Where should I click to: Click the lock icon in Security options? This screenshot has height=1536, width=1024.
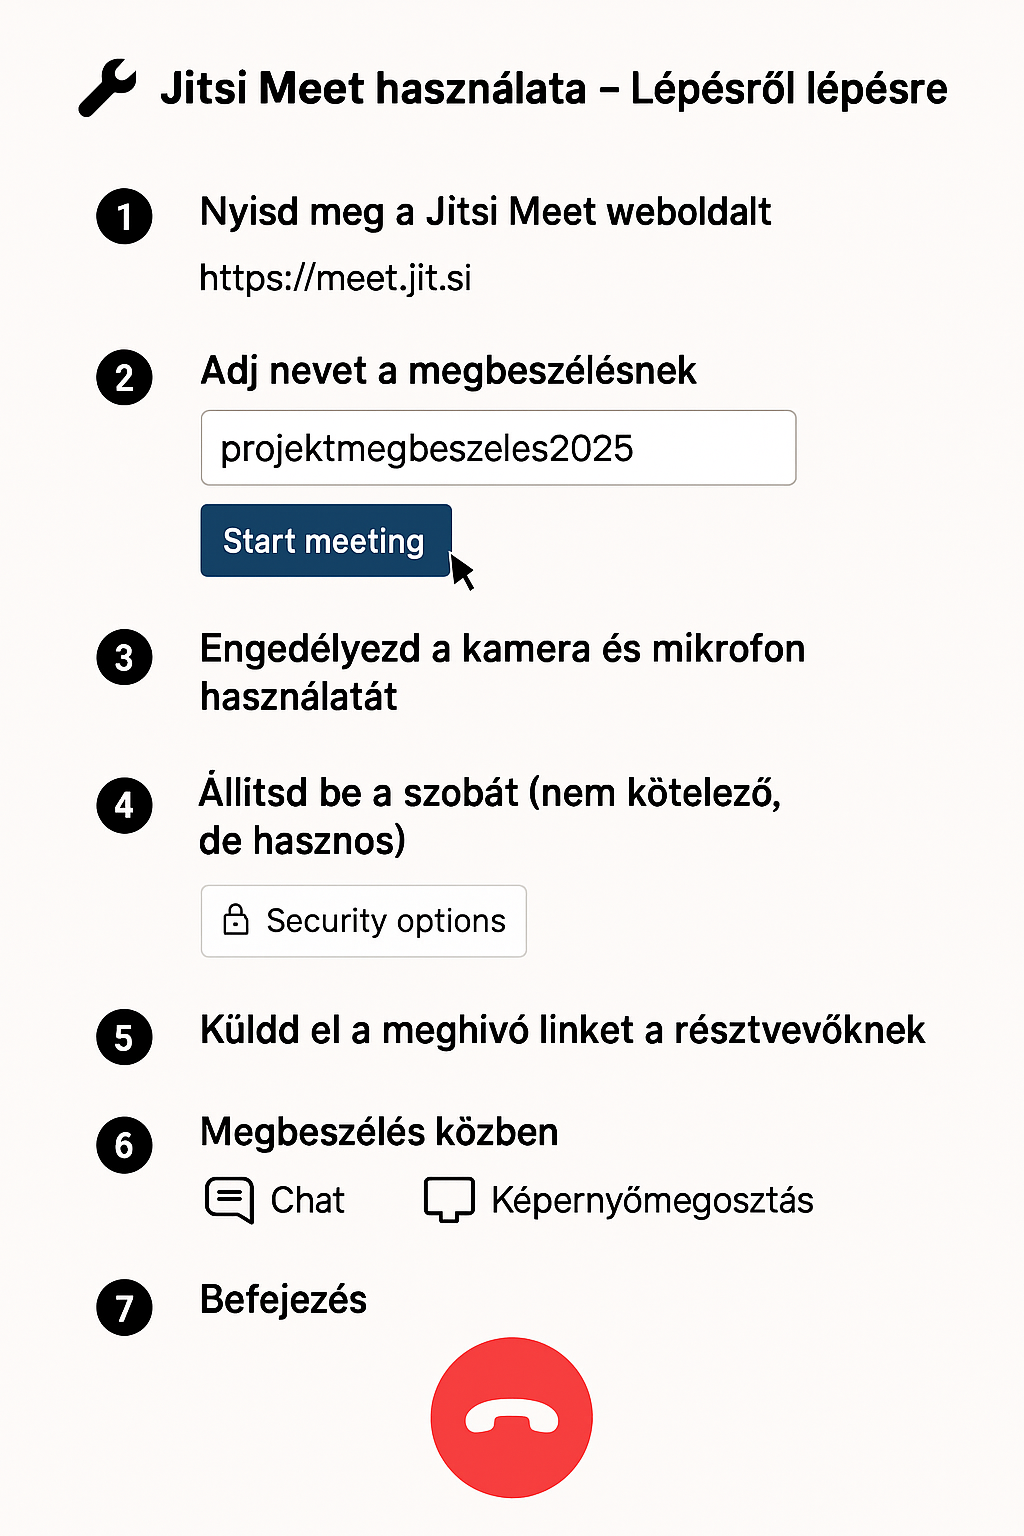pos(236,920)
